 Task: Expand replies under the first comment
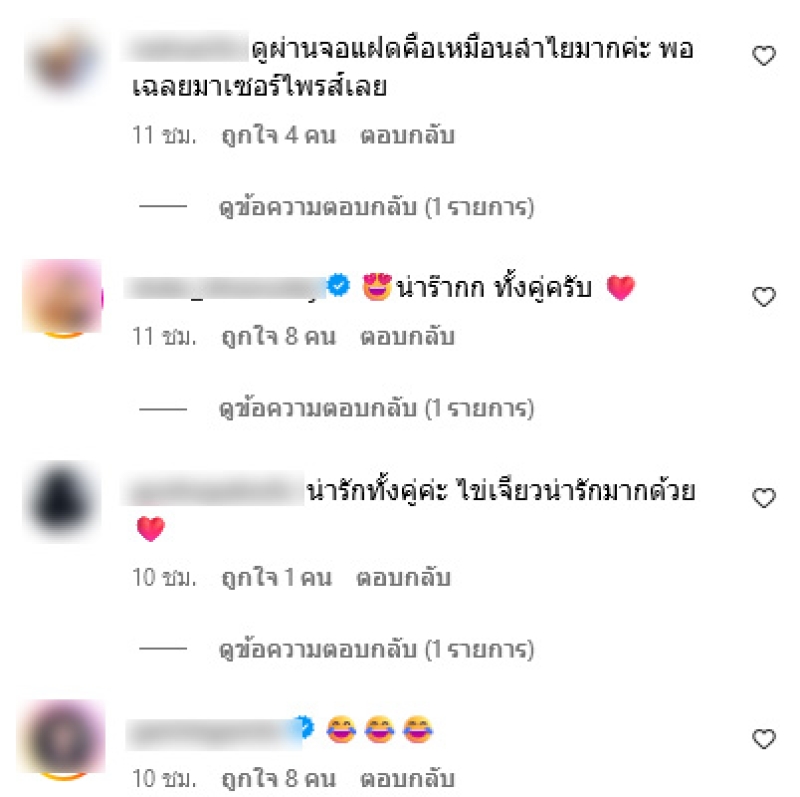coord(377,207)
